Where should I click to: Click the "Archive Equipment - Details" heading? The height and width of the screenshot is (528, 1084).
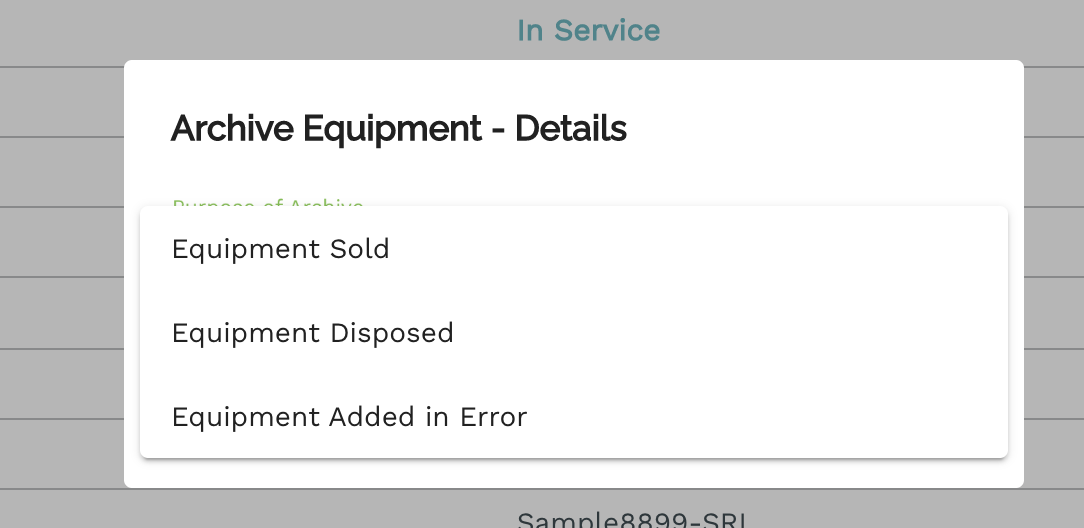pyautogui.click(x=398, y=129)
